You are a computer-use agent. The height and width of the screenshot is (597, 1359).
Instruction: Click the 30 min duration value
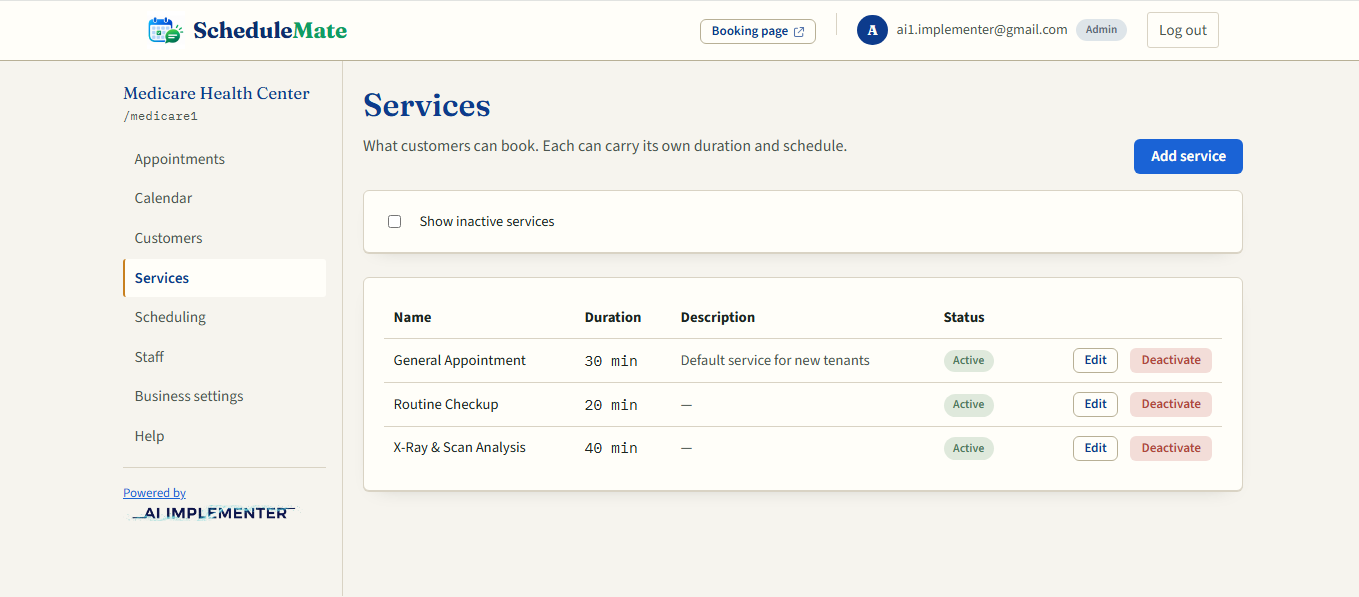(611, 361)
